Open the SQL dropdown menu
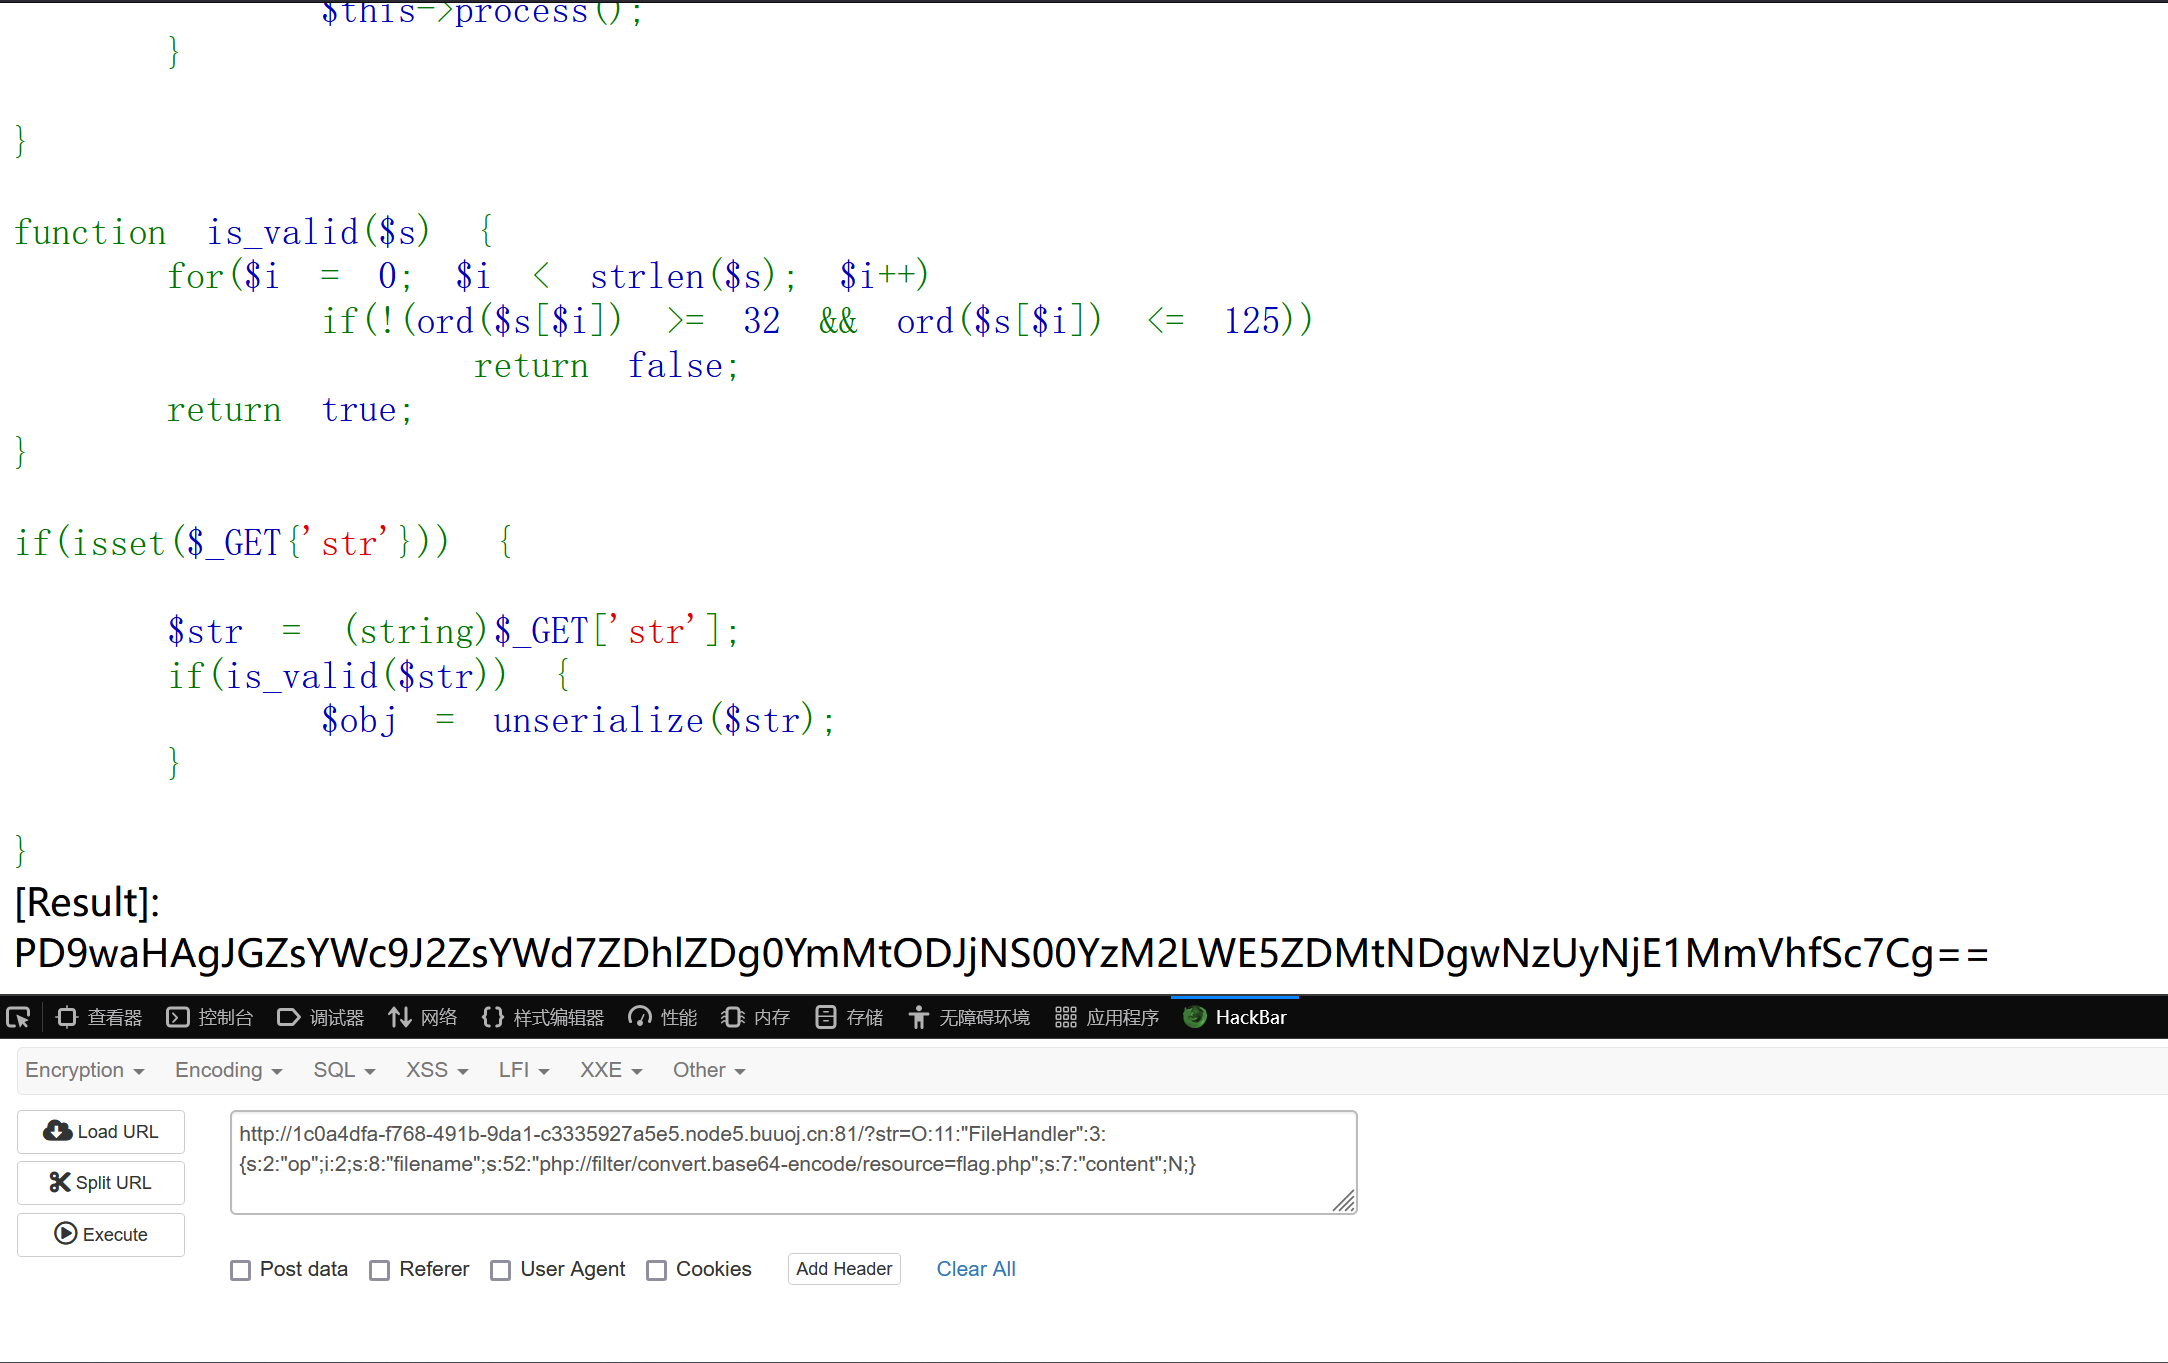 coord(344,1070)
